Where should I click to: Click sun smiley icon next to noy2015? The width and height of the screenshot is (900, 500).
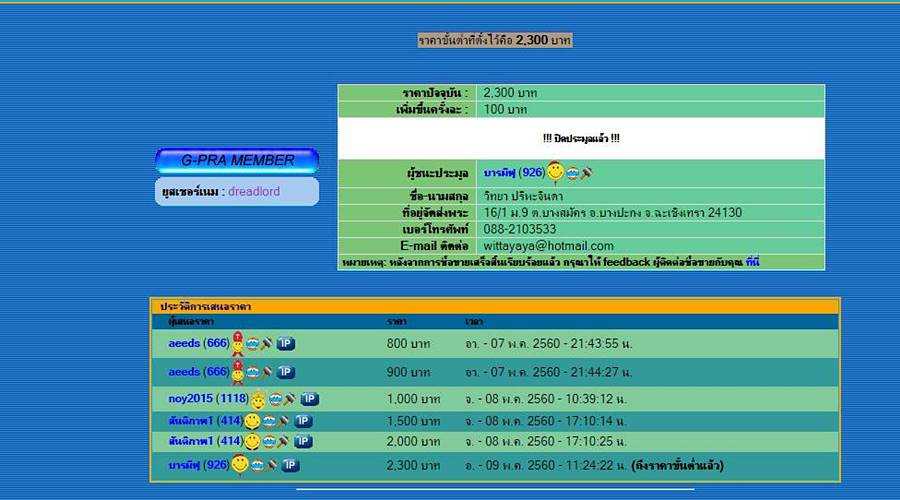coord(258,399)
